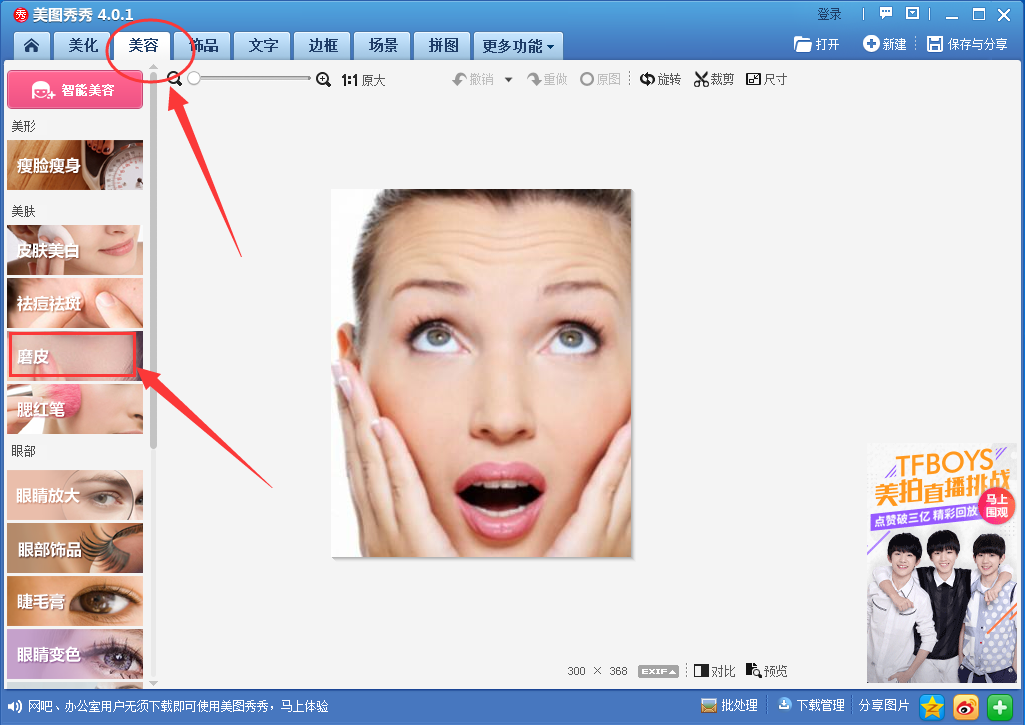Select the 皮肤美白 skin whitening thumbnail
Screen dimensions: 1025x725
tap(75, 249)
